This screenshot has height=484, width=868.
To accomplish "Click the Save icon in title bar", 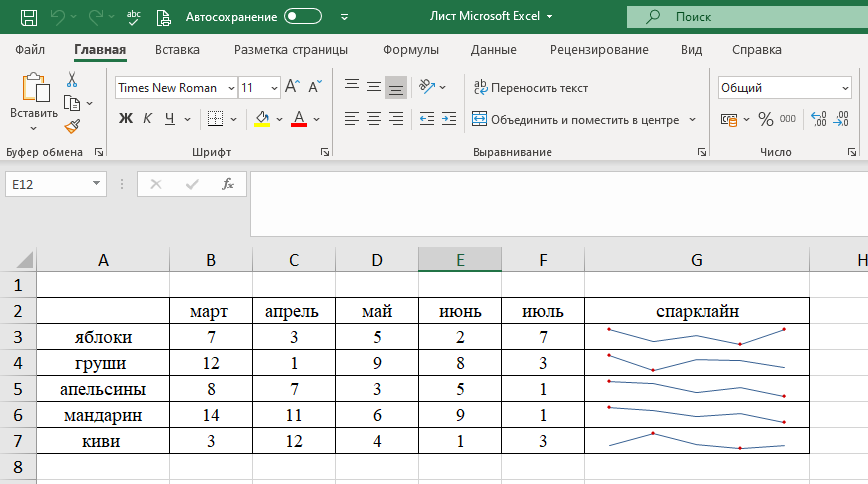I will [29, 17].
